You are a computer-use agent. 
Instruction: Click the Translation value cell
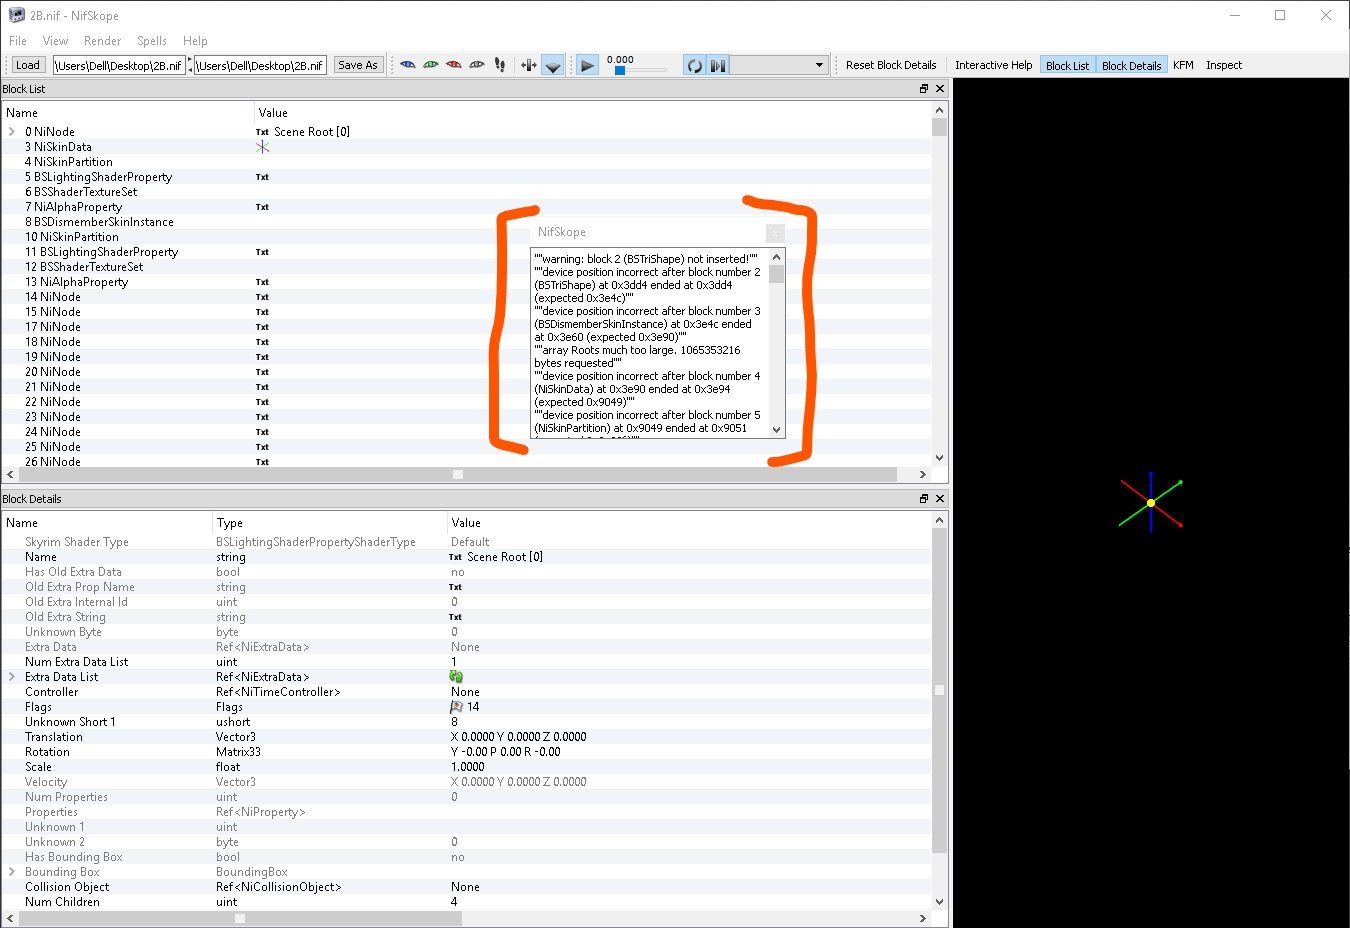(x=518, y=737)
